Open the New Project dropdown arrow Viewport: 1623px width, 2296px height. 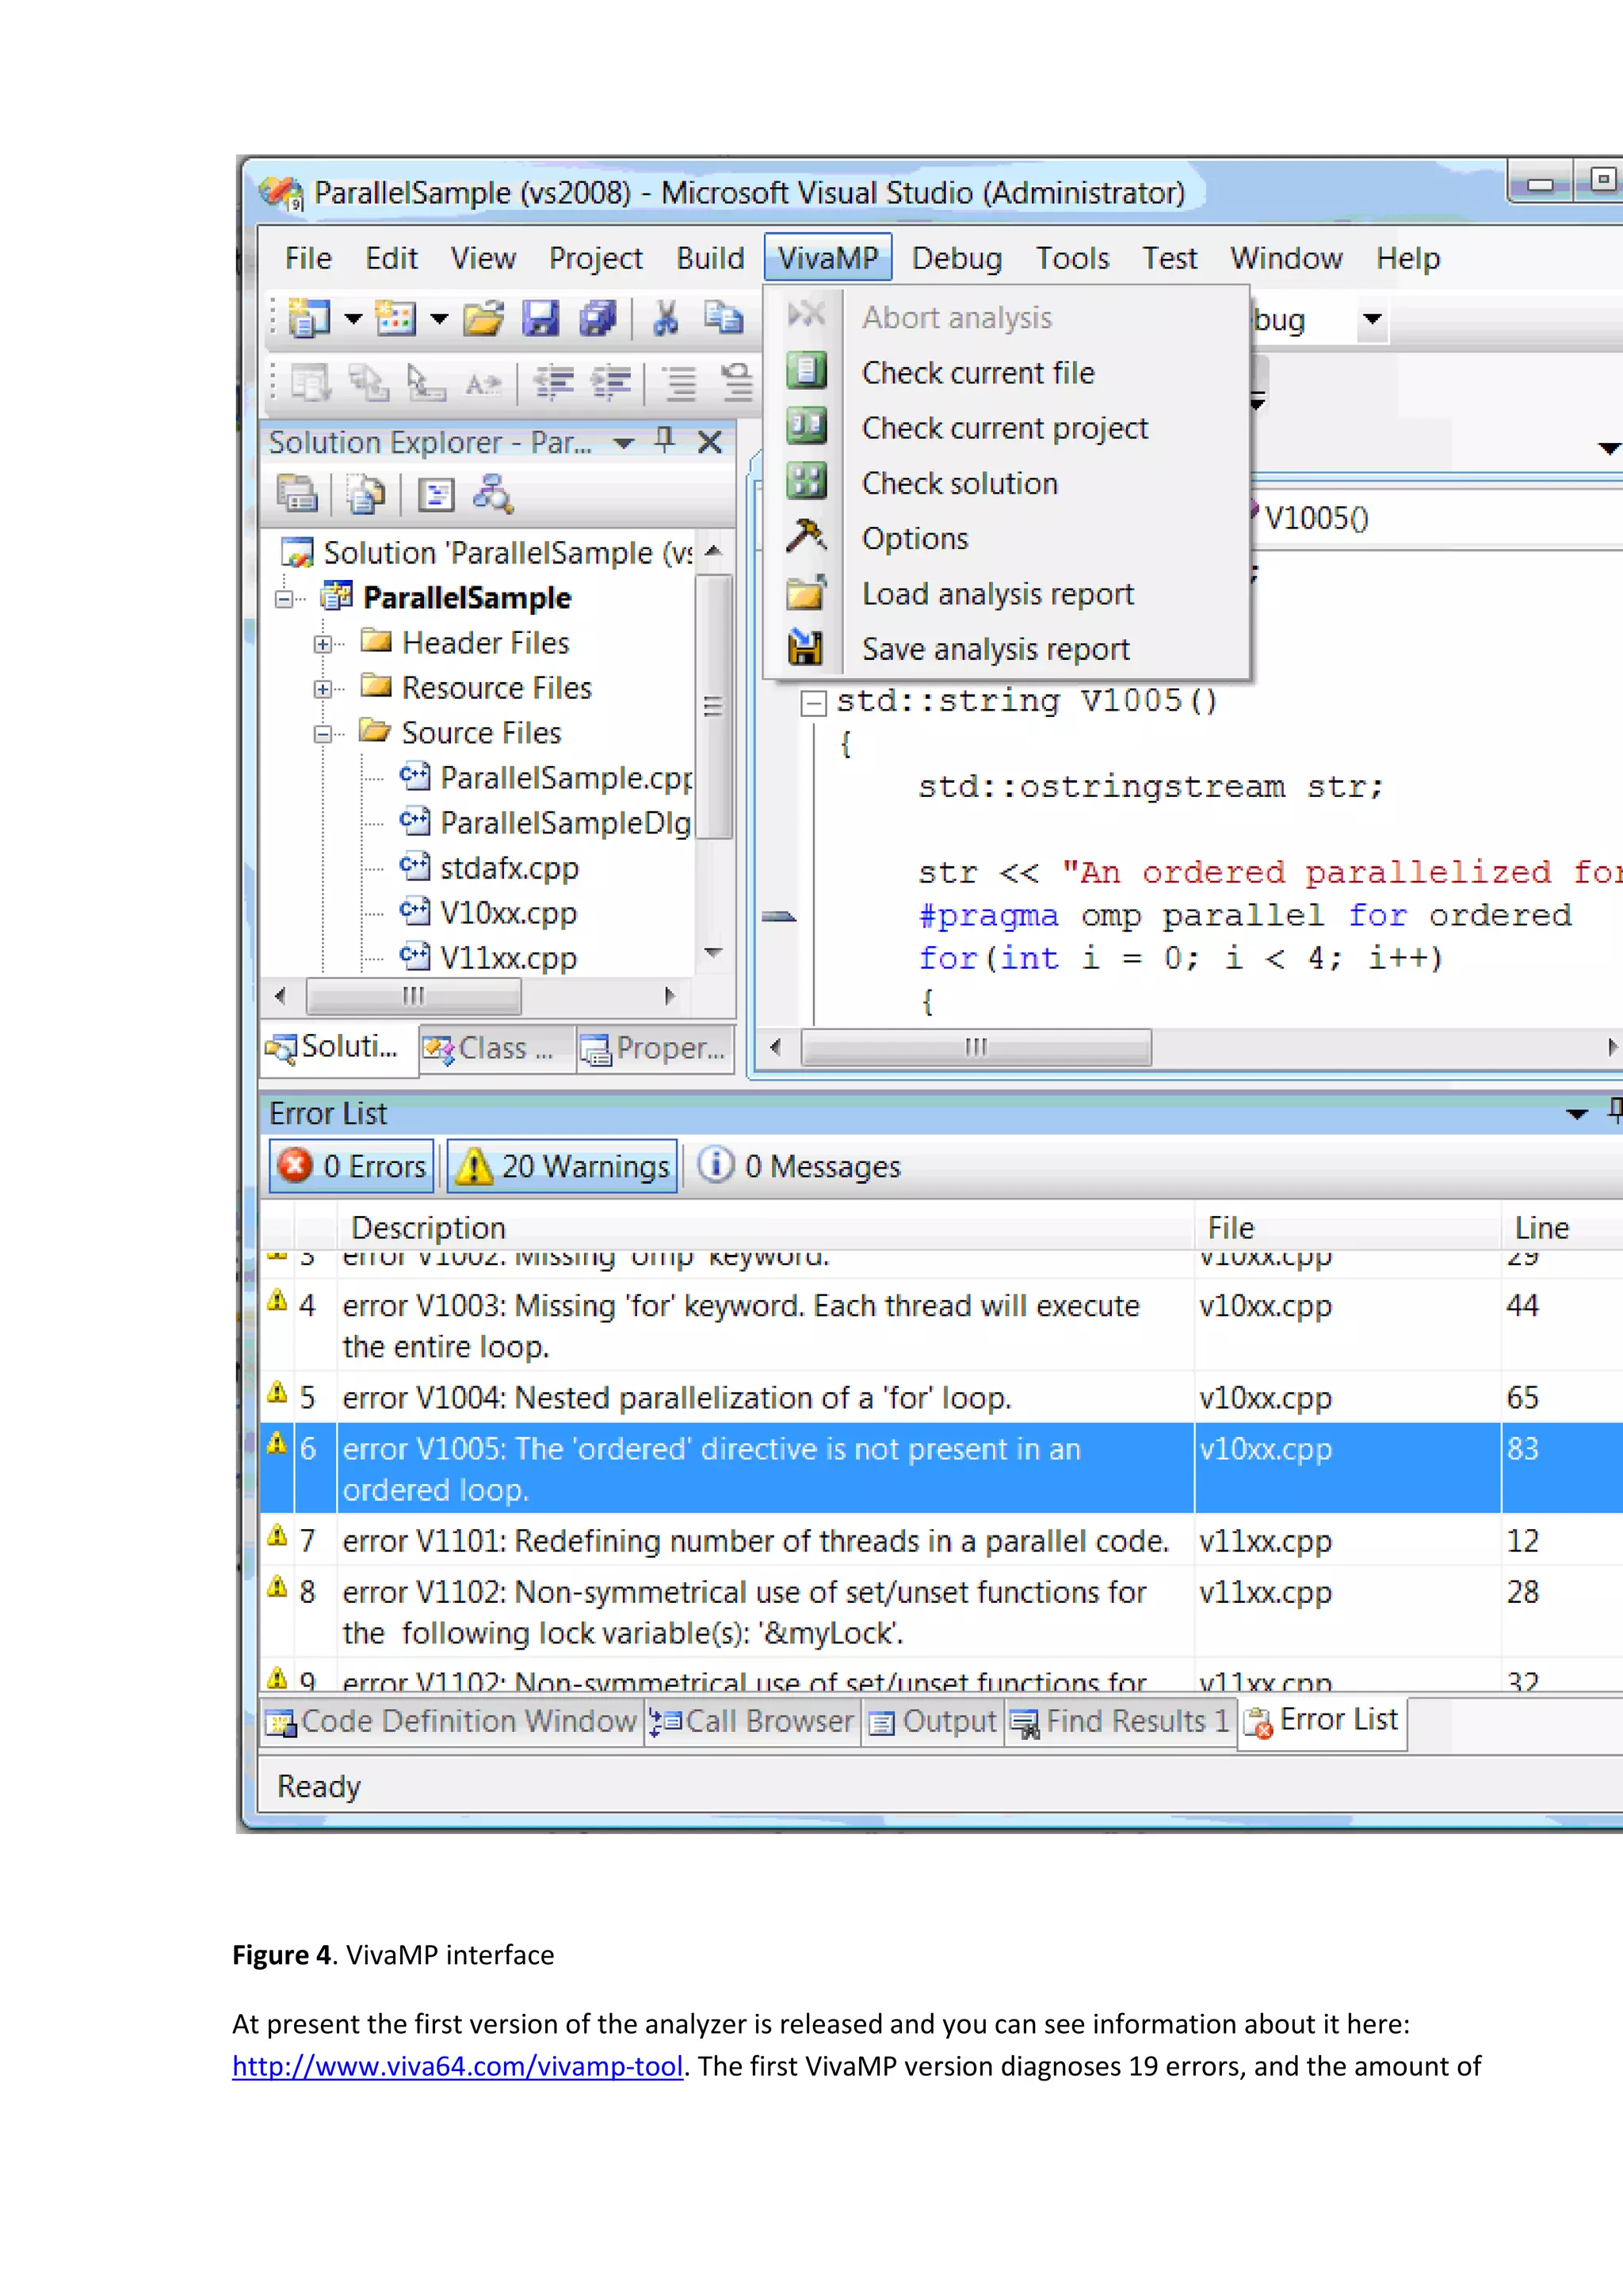353,319
